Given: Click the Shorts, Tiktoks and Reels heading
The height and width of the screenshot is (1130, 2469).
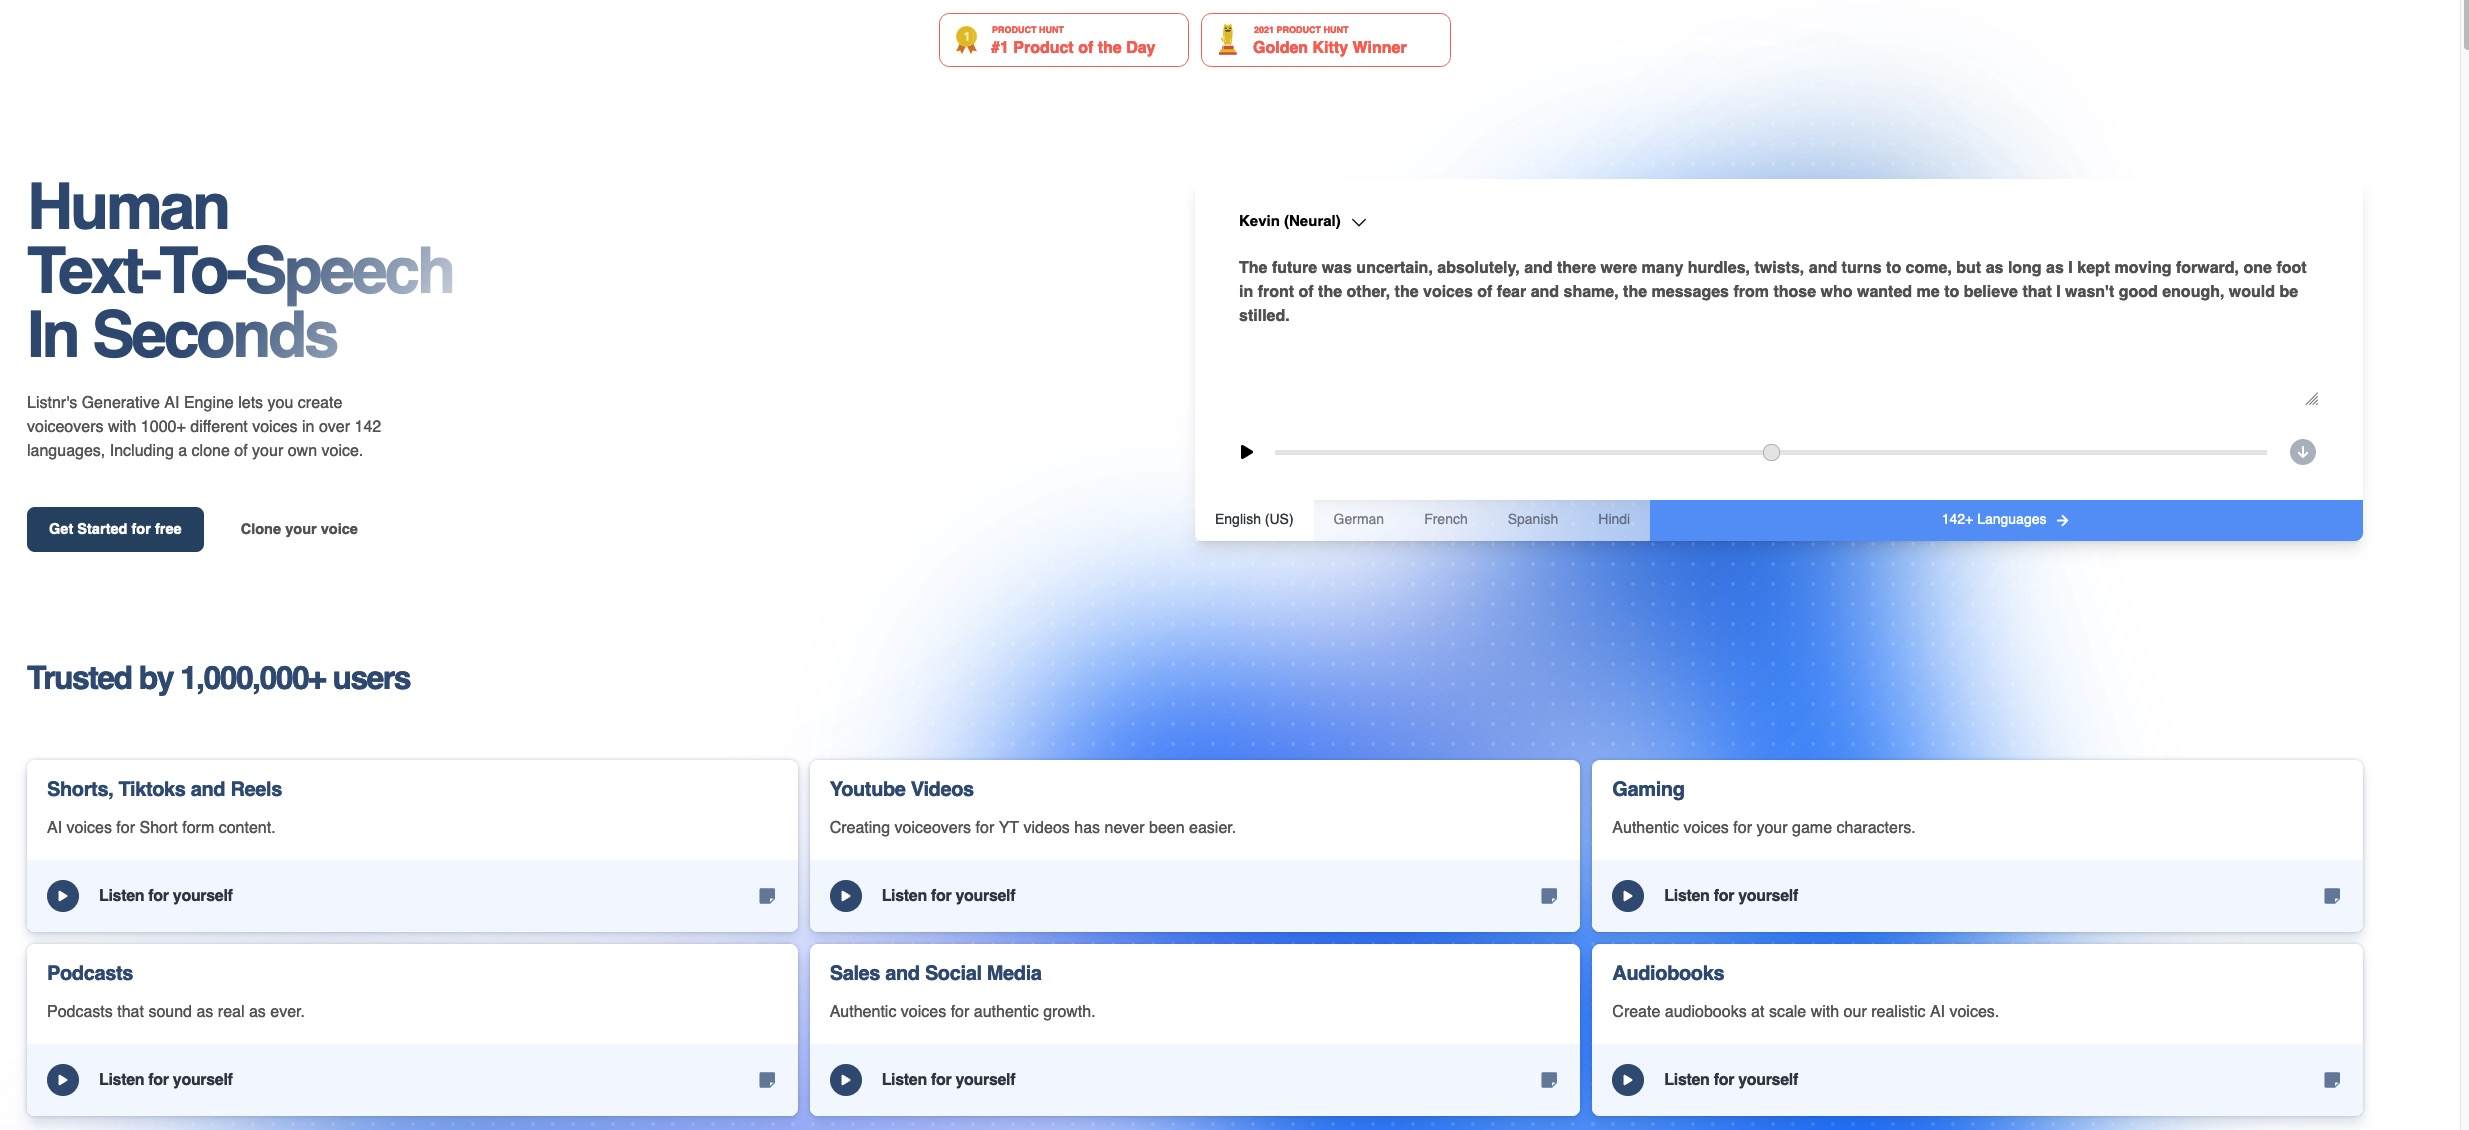Looking at the screenshot, I should [x=164, y=789].
